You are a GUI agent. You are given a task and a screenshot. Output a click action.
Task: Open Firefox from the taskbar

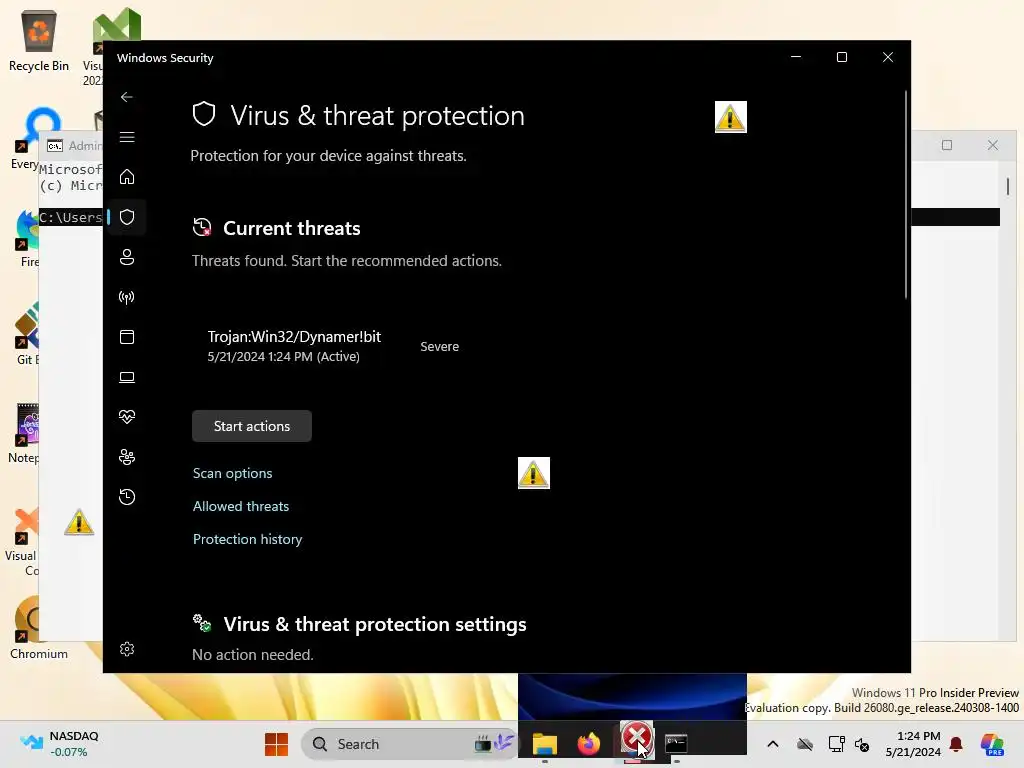[589, 744]
